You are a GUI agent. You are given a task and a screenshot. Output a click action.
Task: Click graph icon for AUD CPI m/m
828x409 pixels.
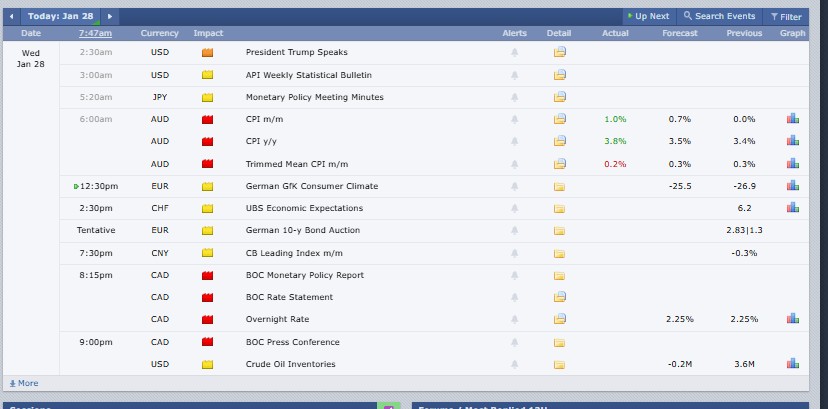[793, 119]
